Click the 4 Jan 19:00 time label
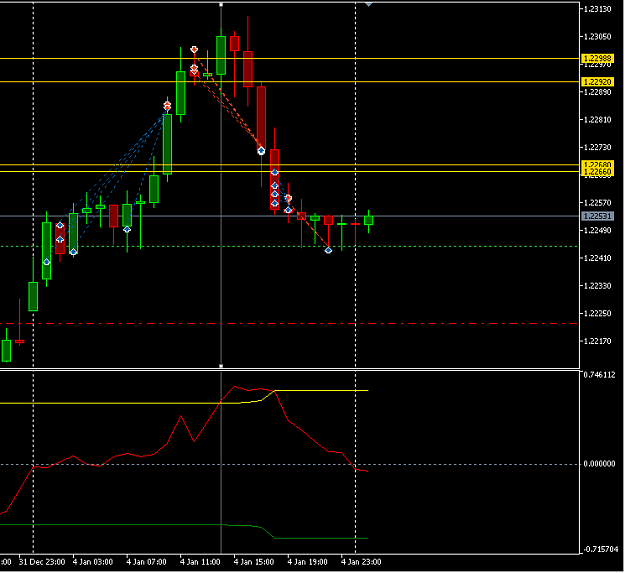Viewport: 625px width, 573px height. [x=308, y=562]
